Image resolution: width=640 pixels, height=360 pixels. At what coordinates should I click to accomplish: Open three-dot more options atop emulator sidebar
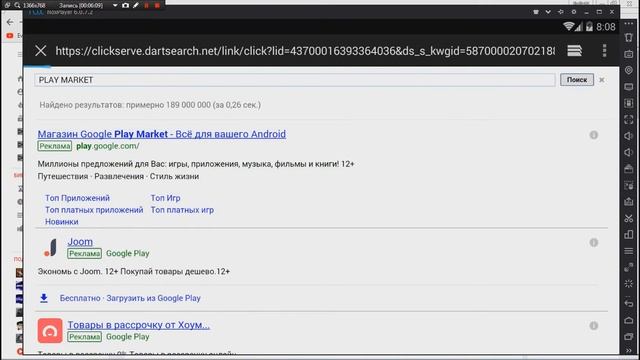point(629,24)
